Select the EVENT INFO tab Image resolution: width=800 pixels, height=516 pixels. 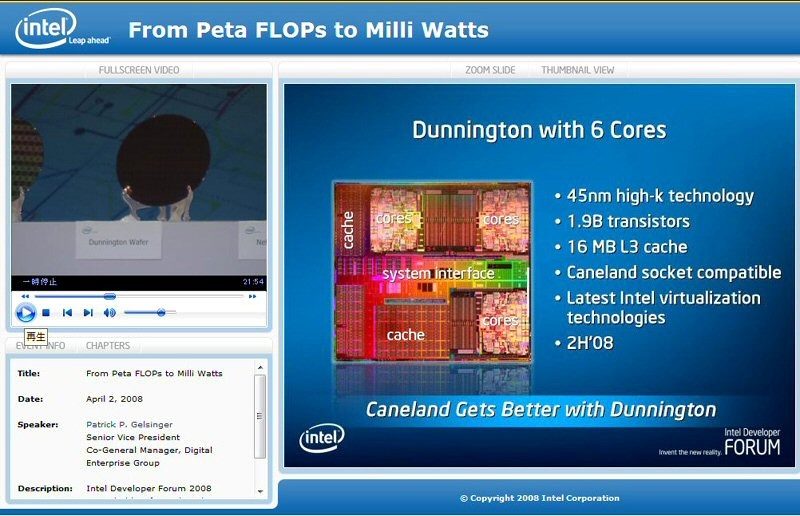click(x=40, y=346)
